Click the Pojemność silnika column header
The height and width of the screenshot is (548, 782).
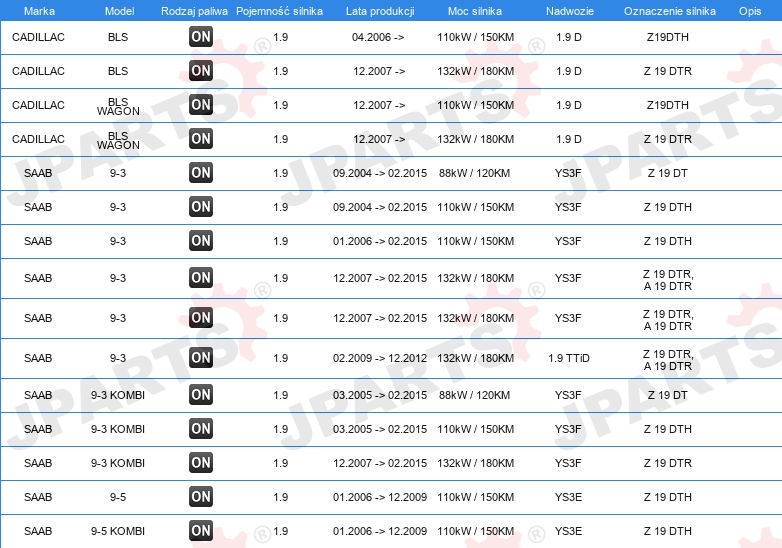point(279,11)
